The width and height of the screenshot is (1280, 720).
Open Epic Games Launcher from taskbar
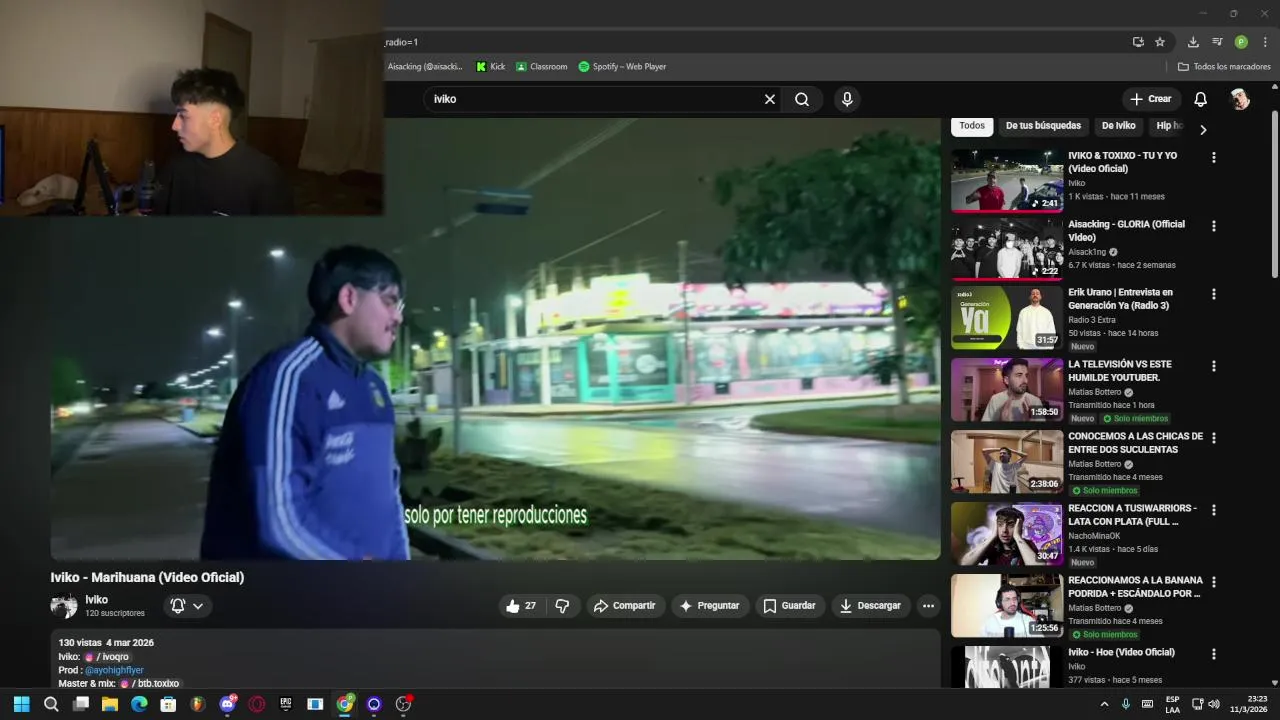(286, 704)
